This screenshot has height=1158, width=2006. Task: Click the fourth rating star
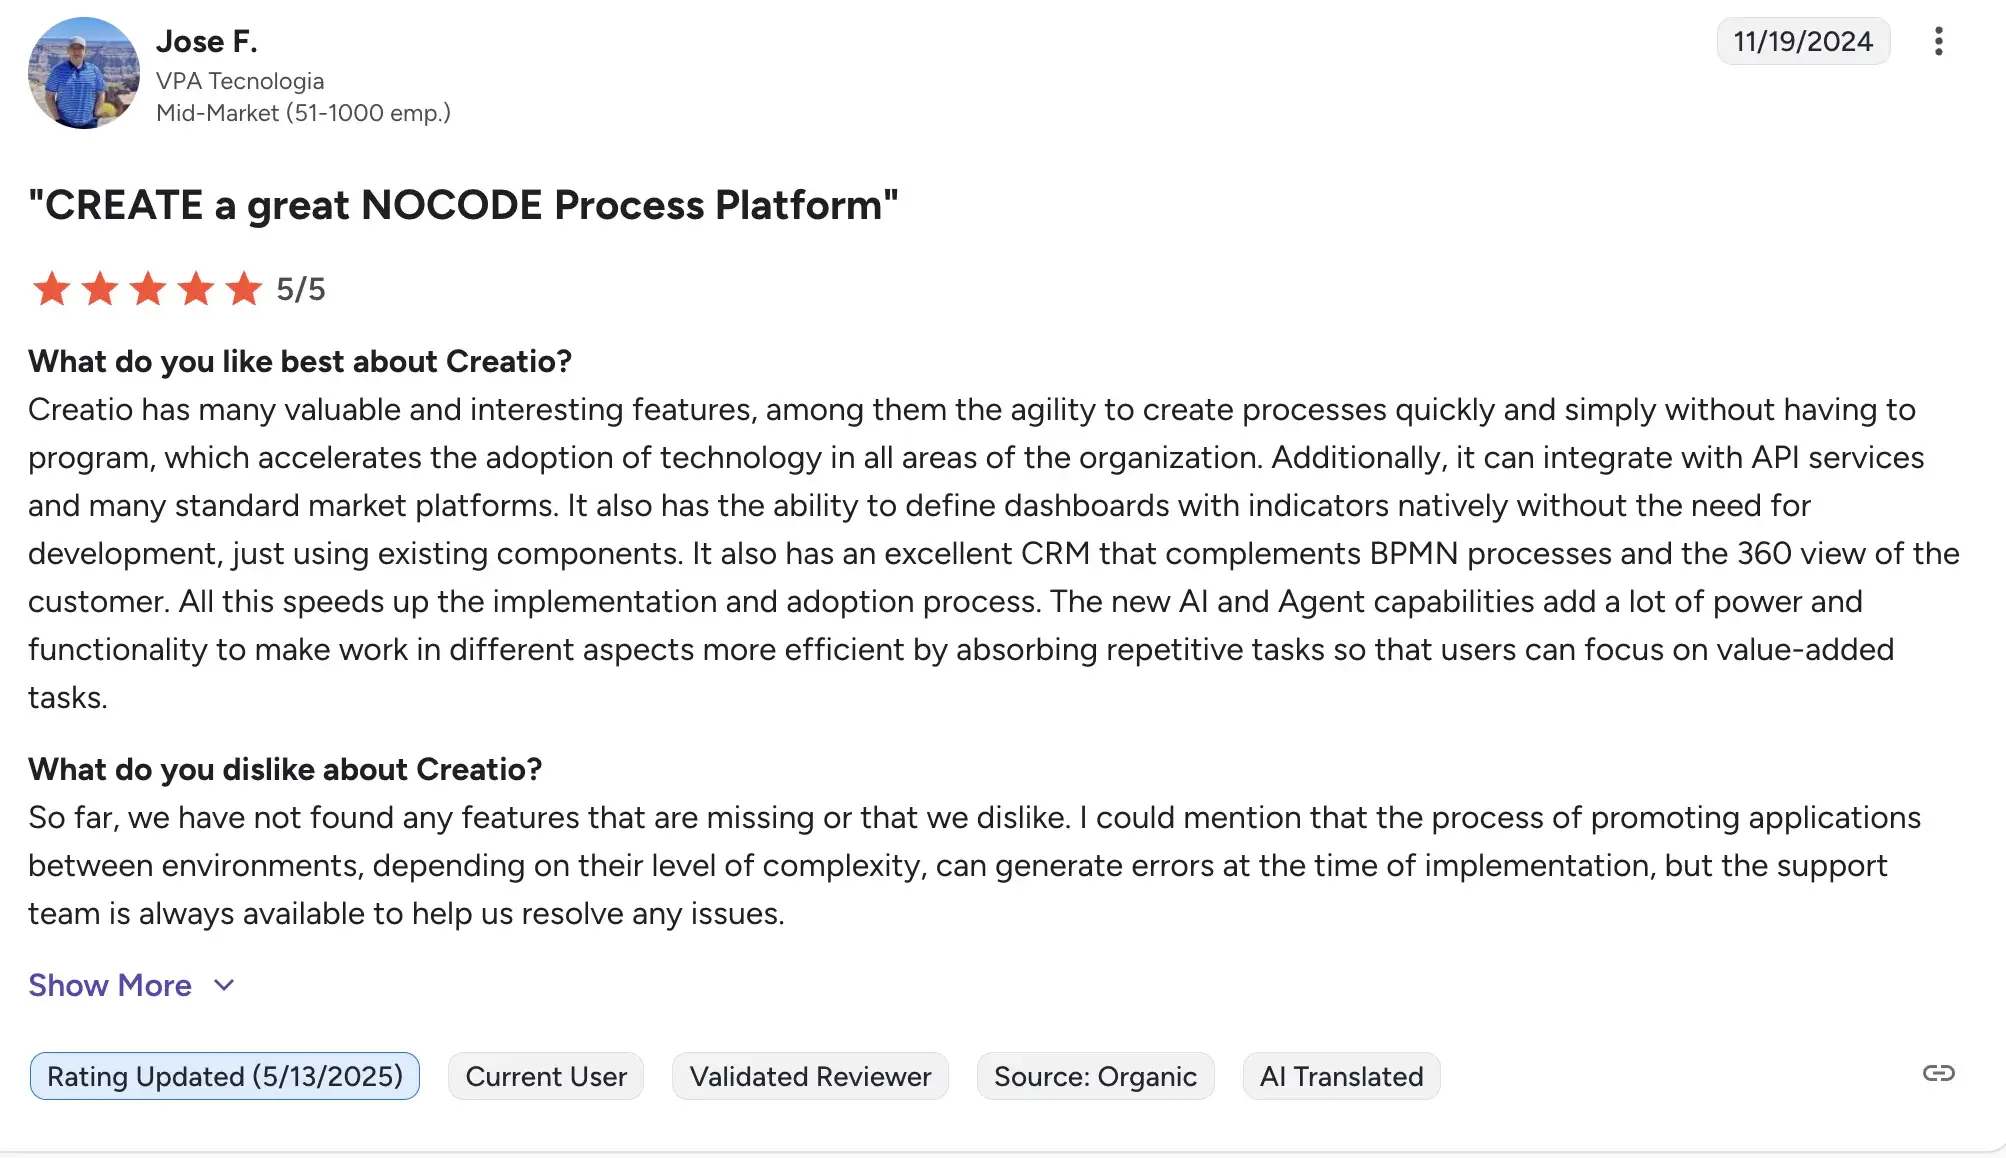tap(195, 289)
